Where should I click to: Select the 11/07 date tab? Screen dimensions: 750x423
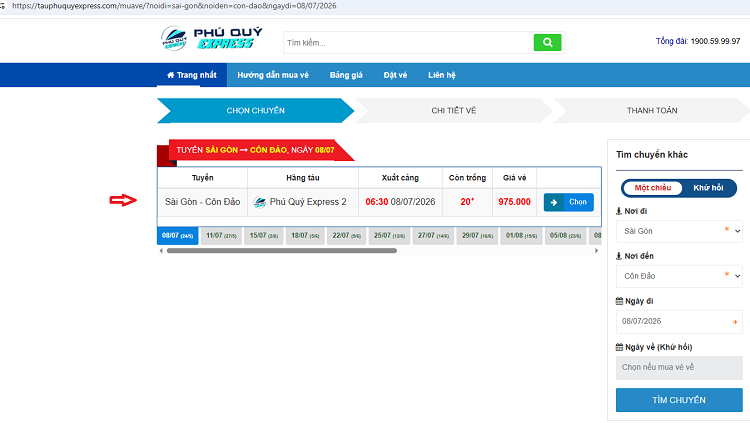221,236
